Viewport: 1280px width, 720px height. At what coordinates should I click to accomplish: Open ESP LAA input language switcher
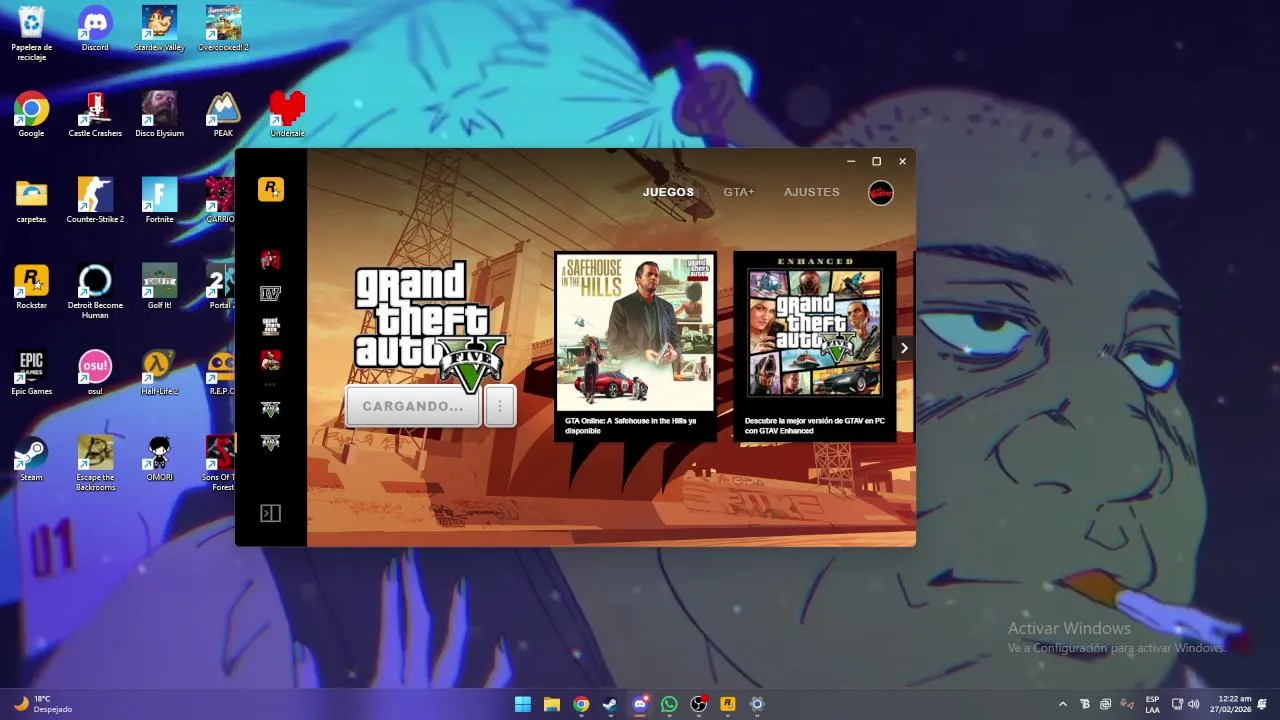point(1152,704)
